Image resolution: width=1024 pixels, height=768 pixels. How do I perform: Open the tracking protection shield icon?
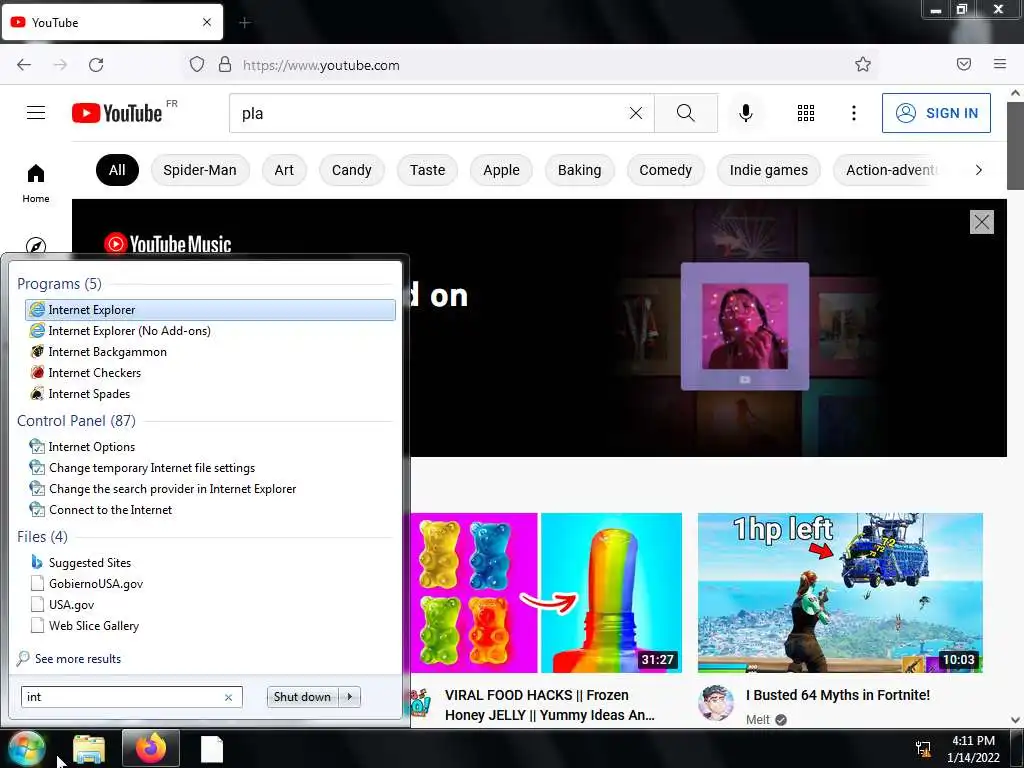[197, 64]
